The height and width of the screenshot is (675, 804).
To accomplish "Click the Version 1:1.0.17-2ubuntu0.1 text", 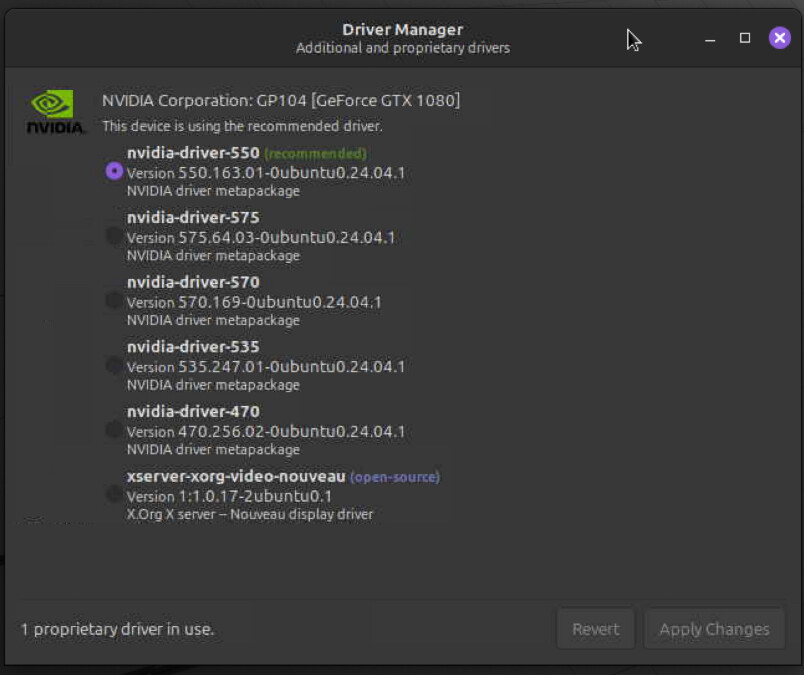I will pyautogui.click(x=229, y=496).
